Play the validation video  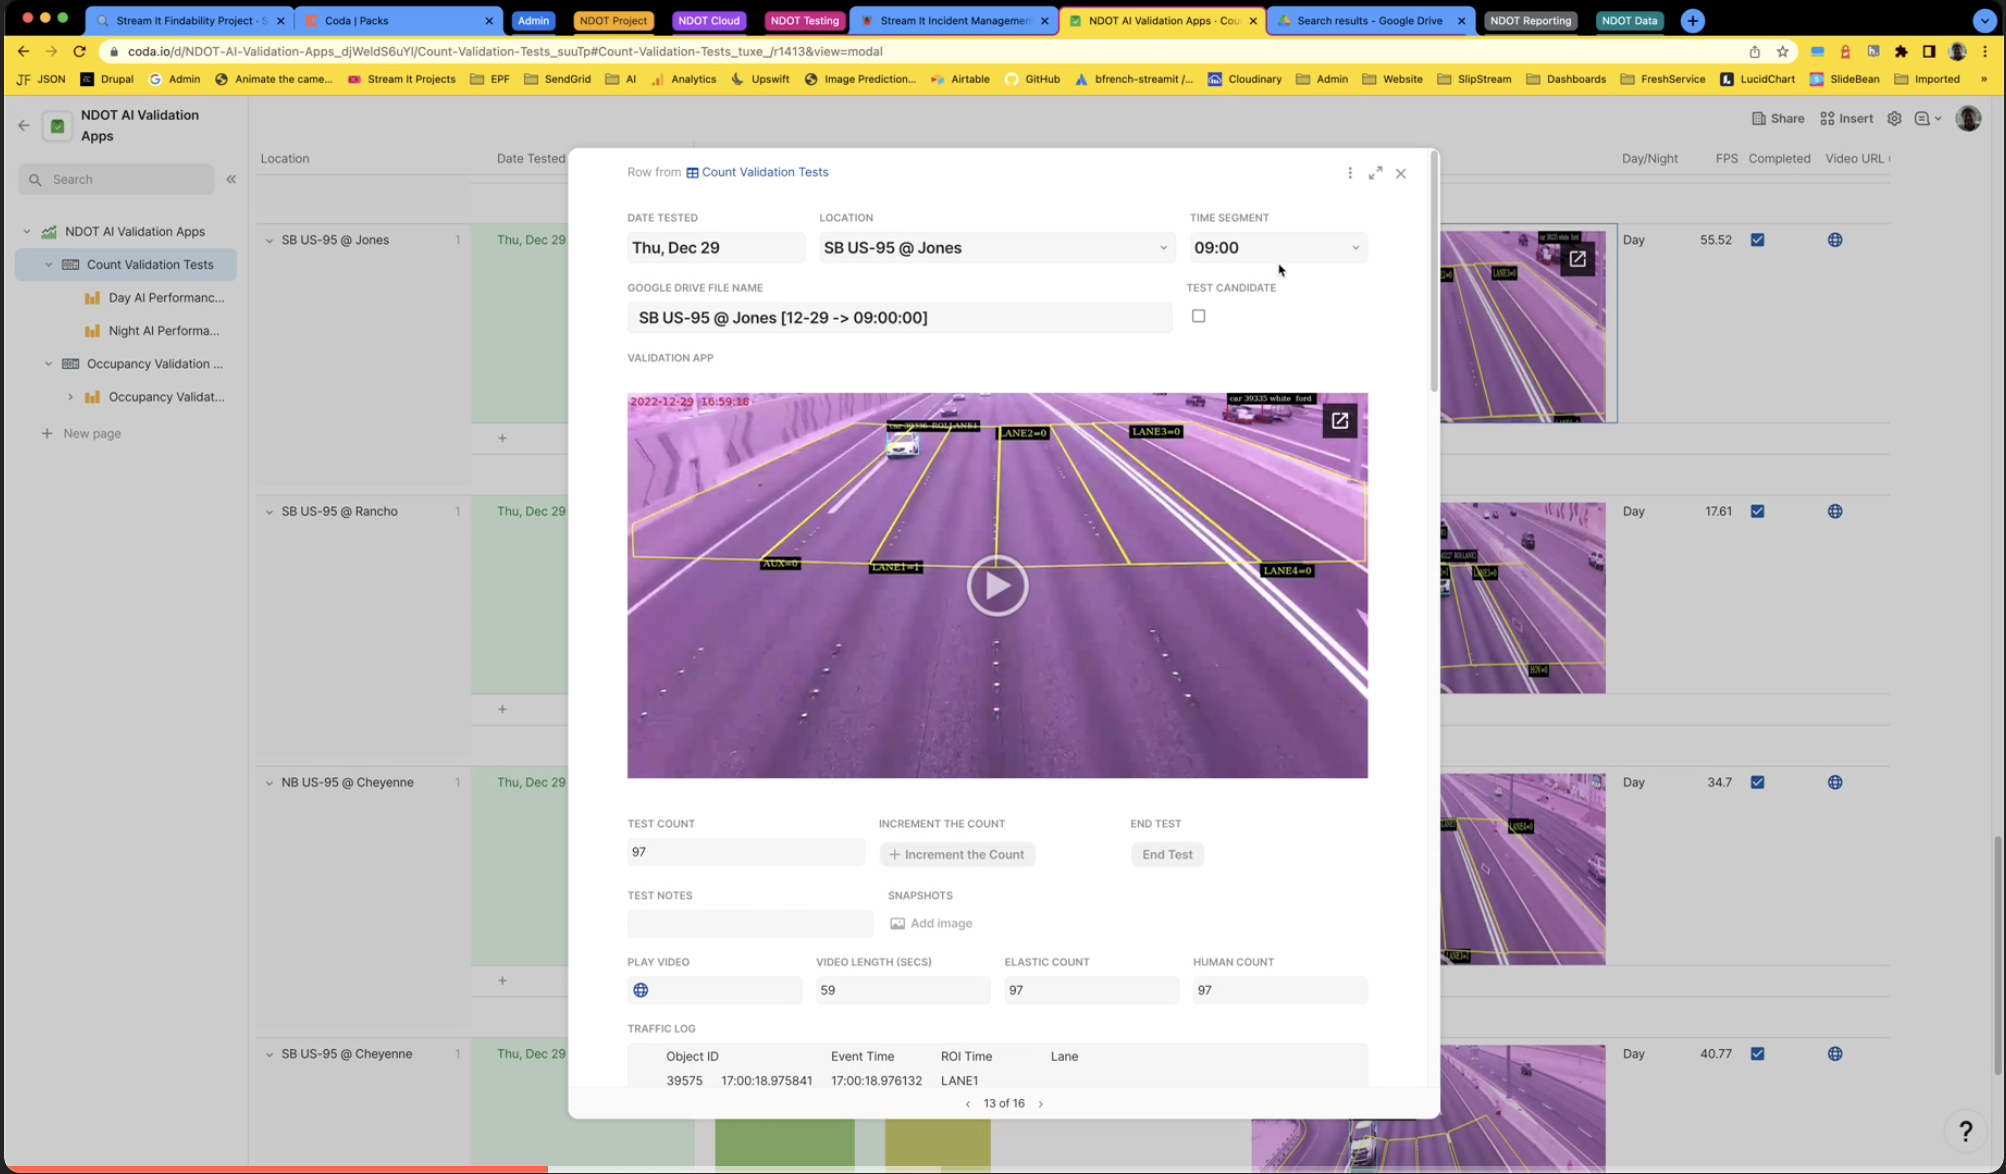pos(996,586)
